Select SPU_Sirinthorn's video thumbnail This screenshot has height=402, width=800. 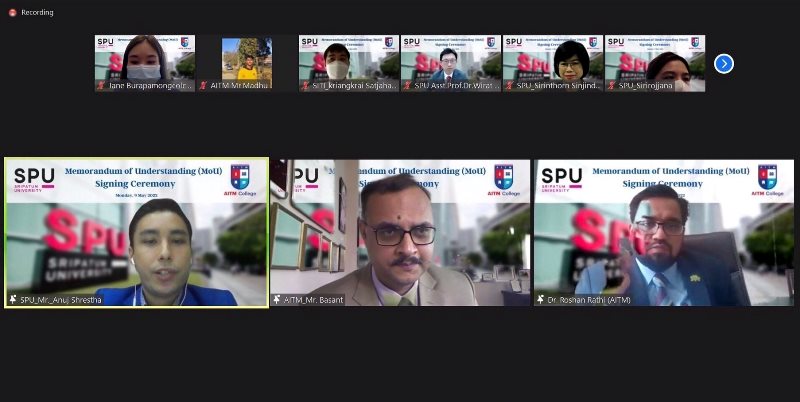(x=553, y=63)
